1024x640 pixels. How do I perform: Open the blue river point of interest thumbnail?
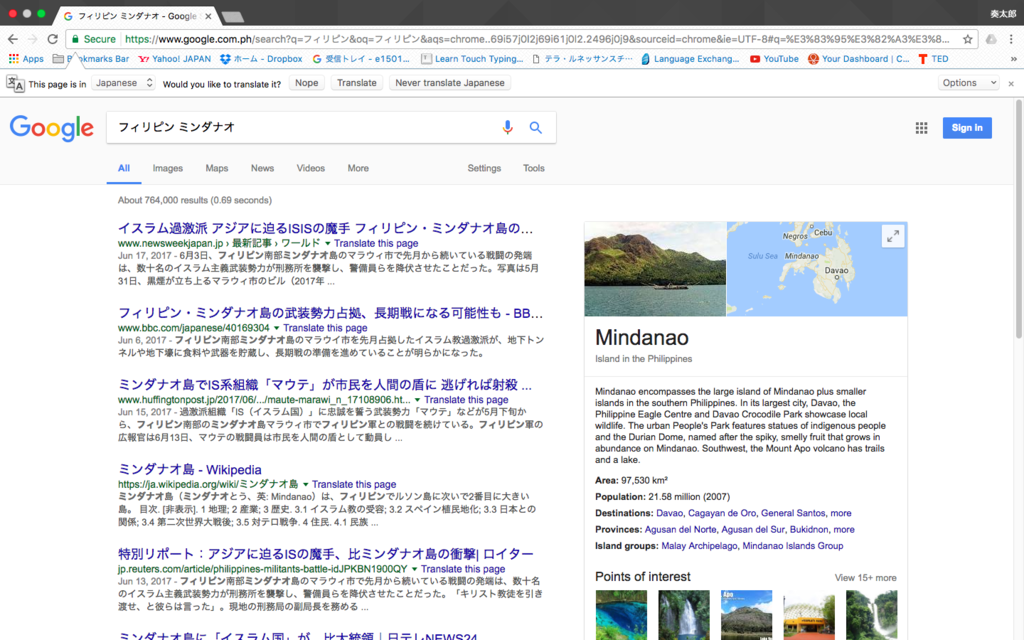coord(621,615)
